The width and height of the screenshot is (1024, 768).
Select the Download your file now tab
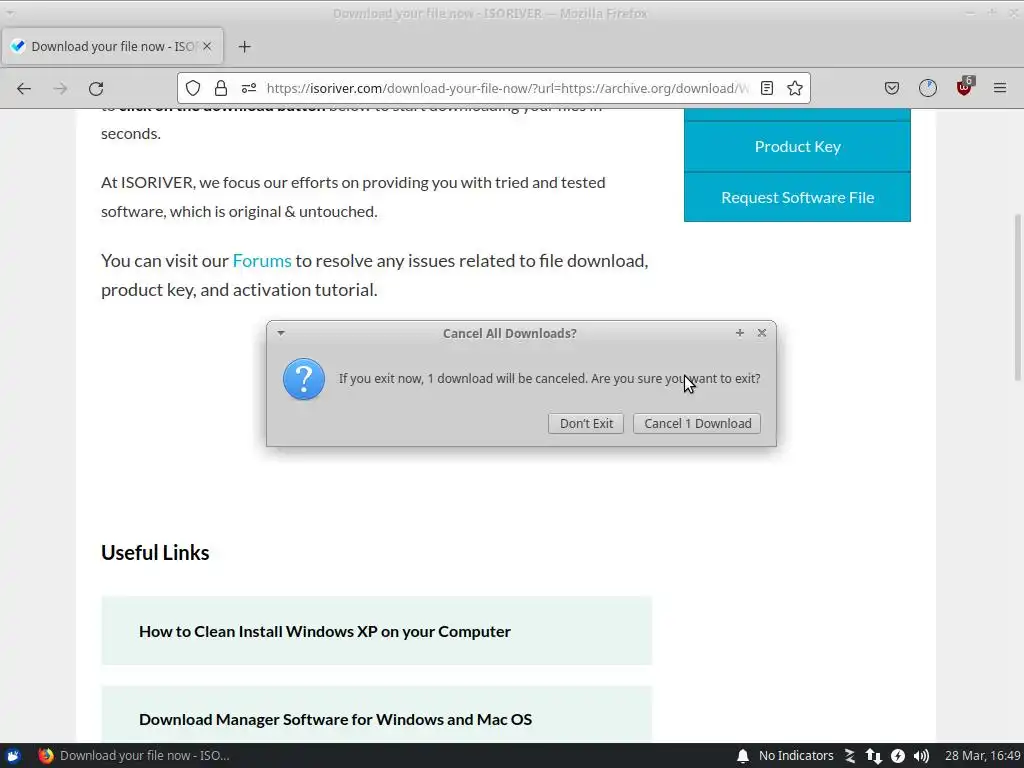coord(112,46)
